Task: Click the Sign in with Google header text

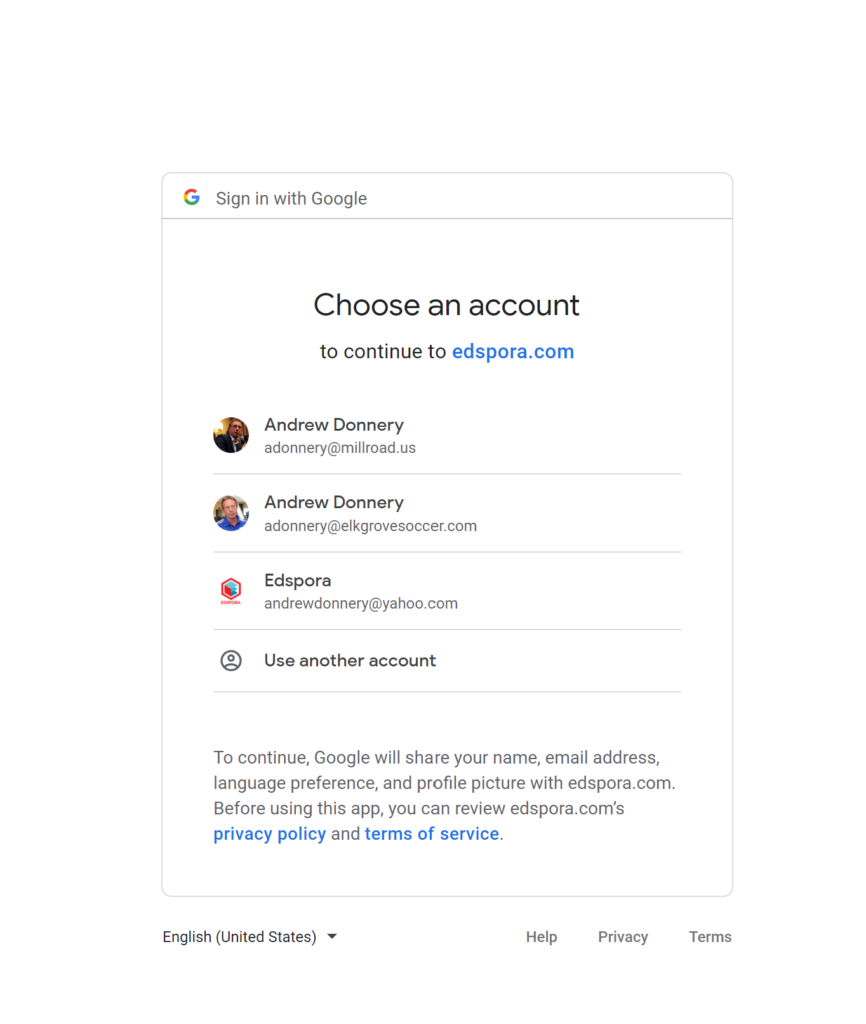Action: [291, 199]
